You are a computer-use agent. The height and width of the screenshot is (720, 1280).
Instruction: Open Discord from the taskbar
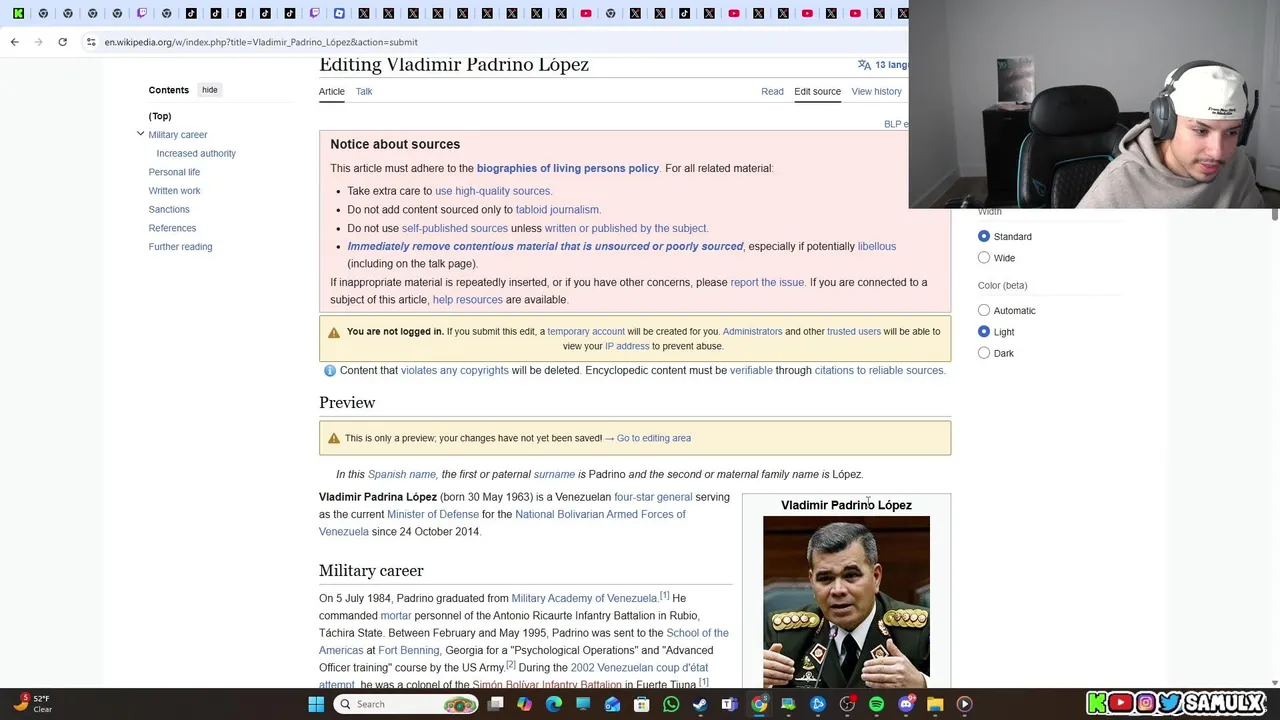click(906, 704)
